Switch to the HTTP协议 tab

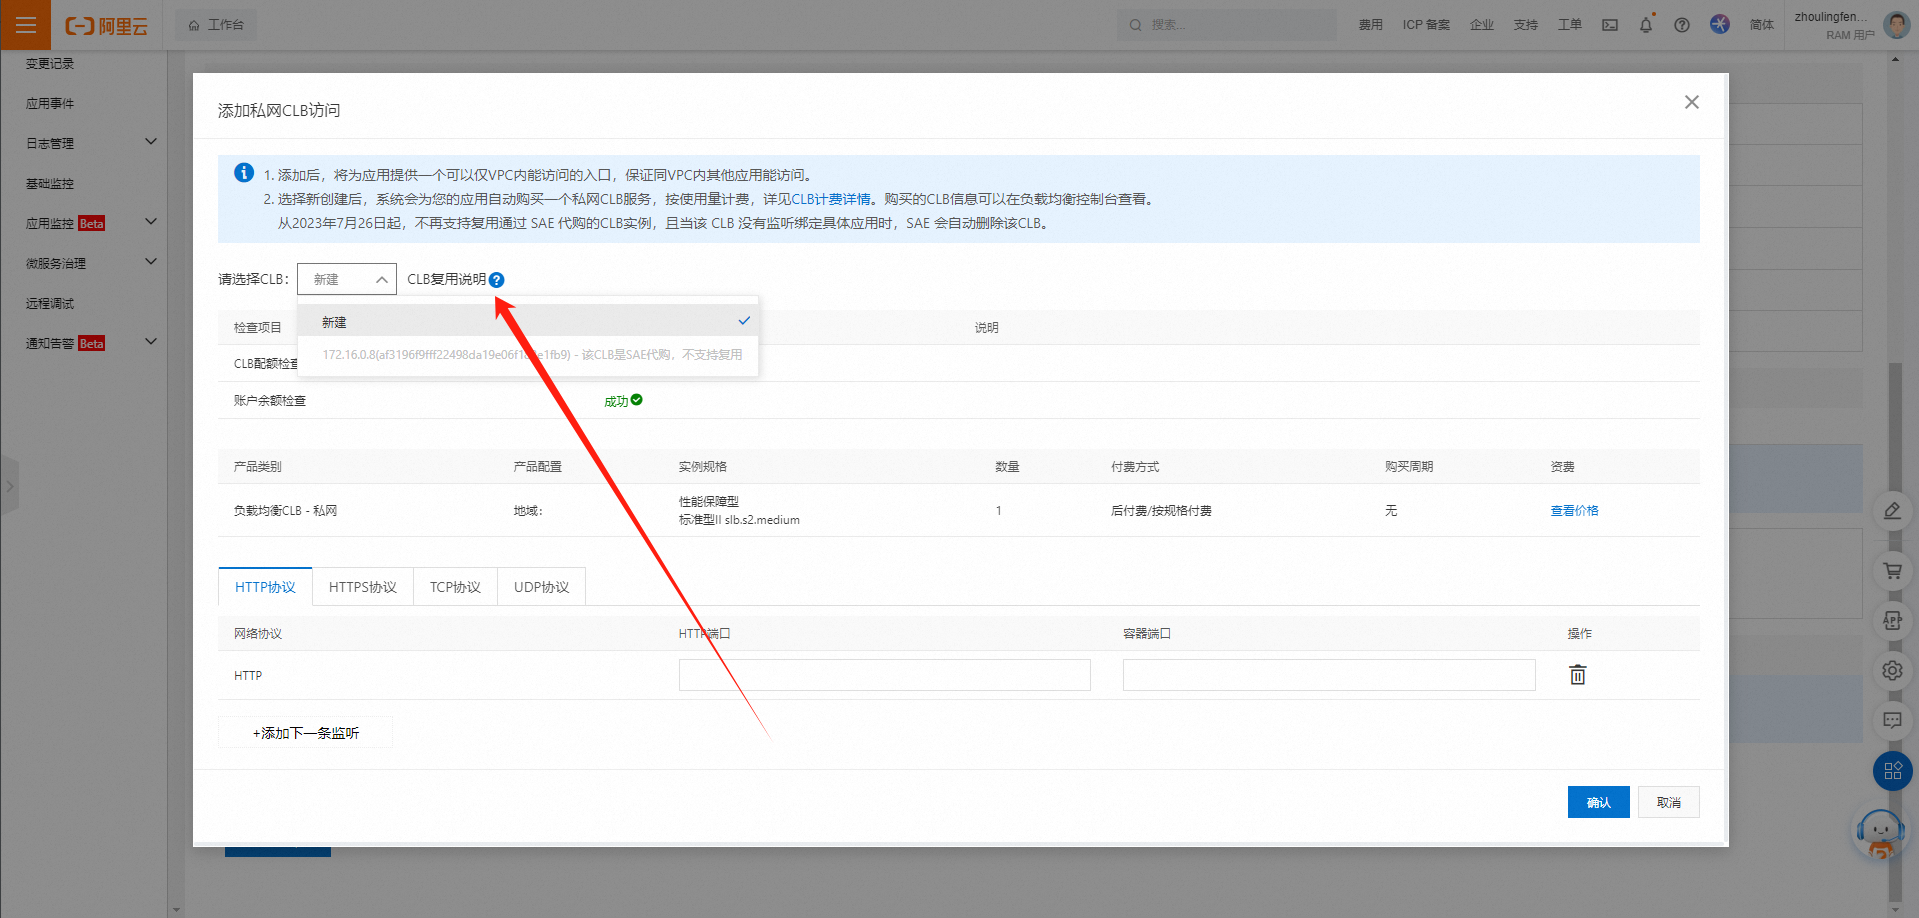pyautogui.click(x=265, y=587)
